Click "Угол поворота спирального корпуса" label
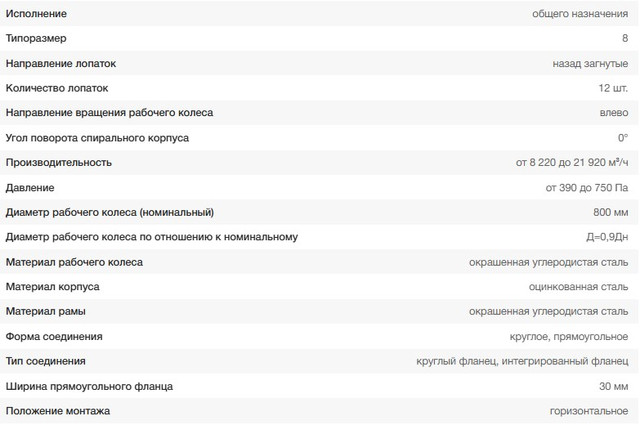The height and width of the screenshot is (434, 640). click(97, 138)
